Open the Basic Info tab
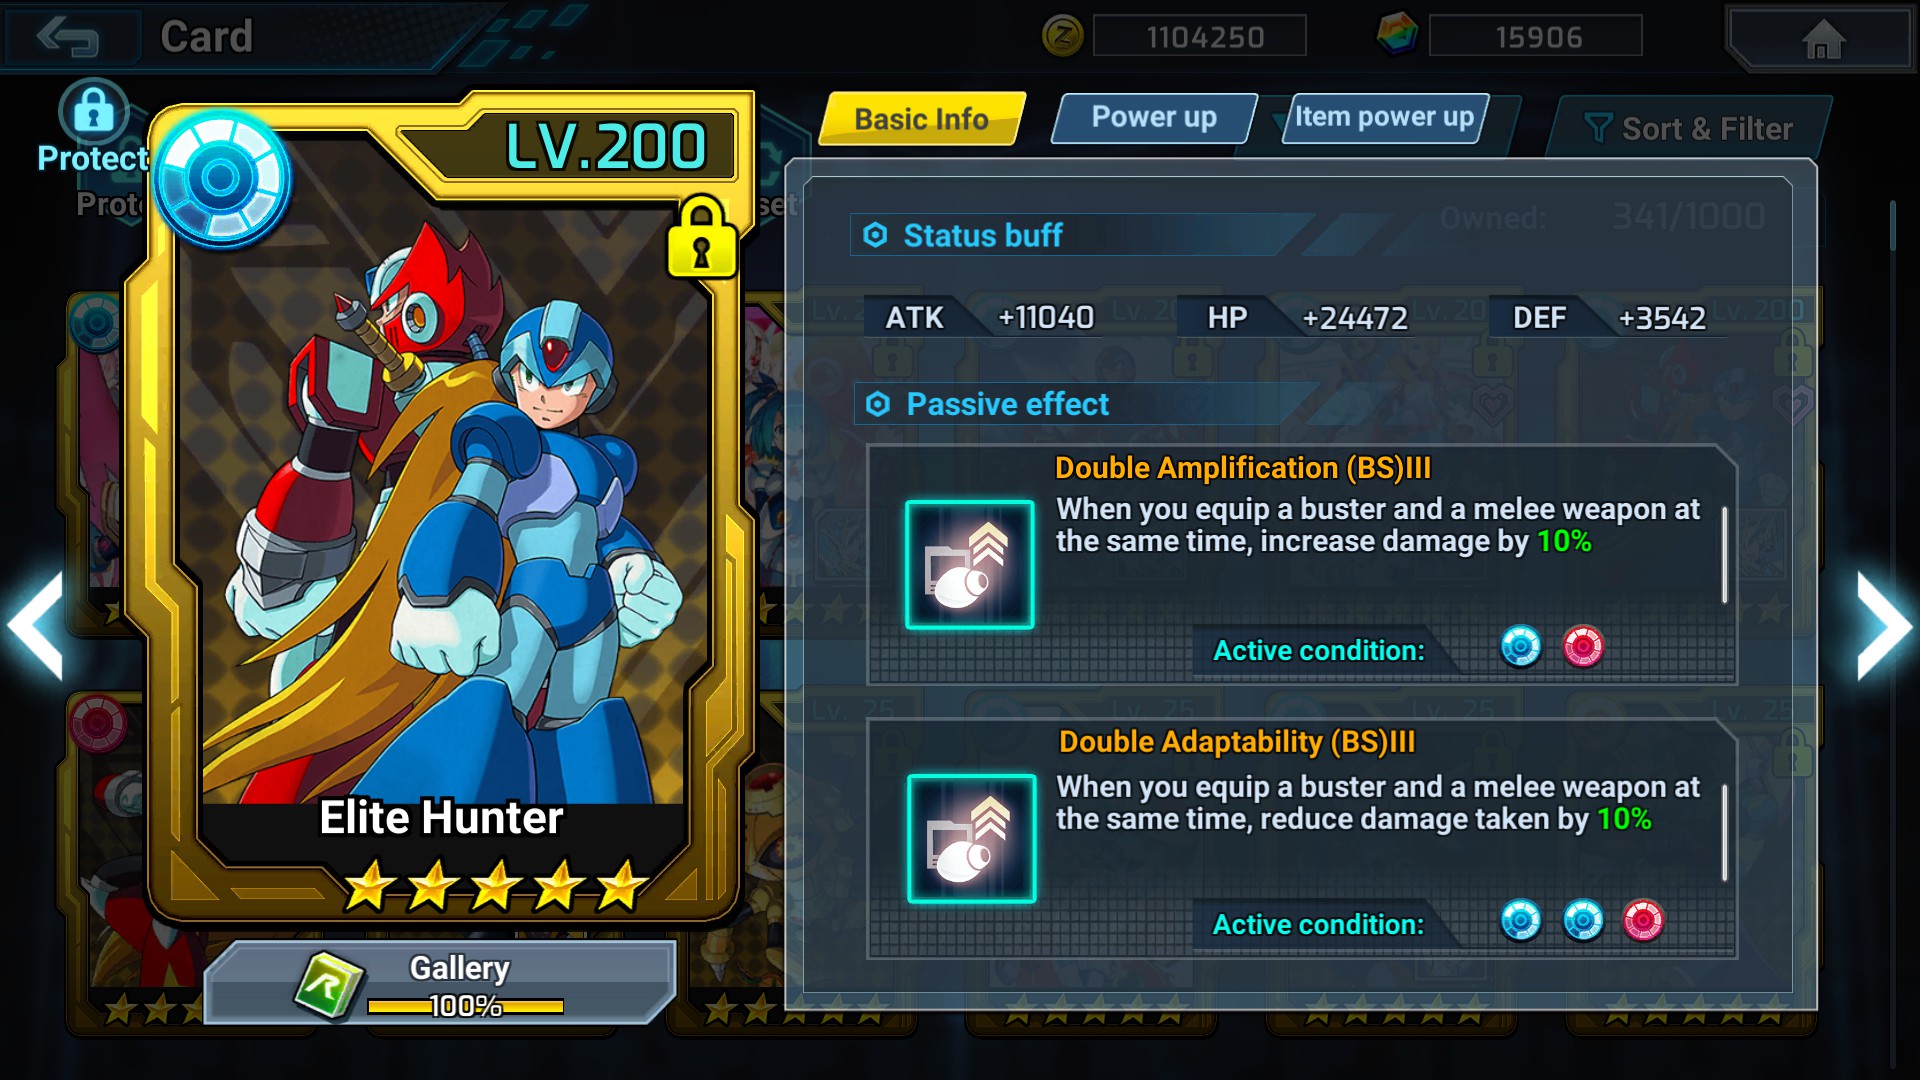This screenshot has height=1080, width=1920. coord(922,119)
